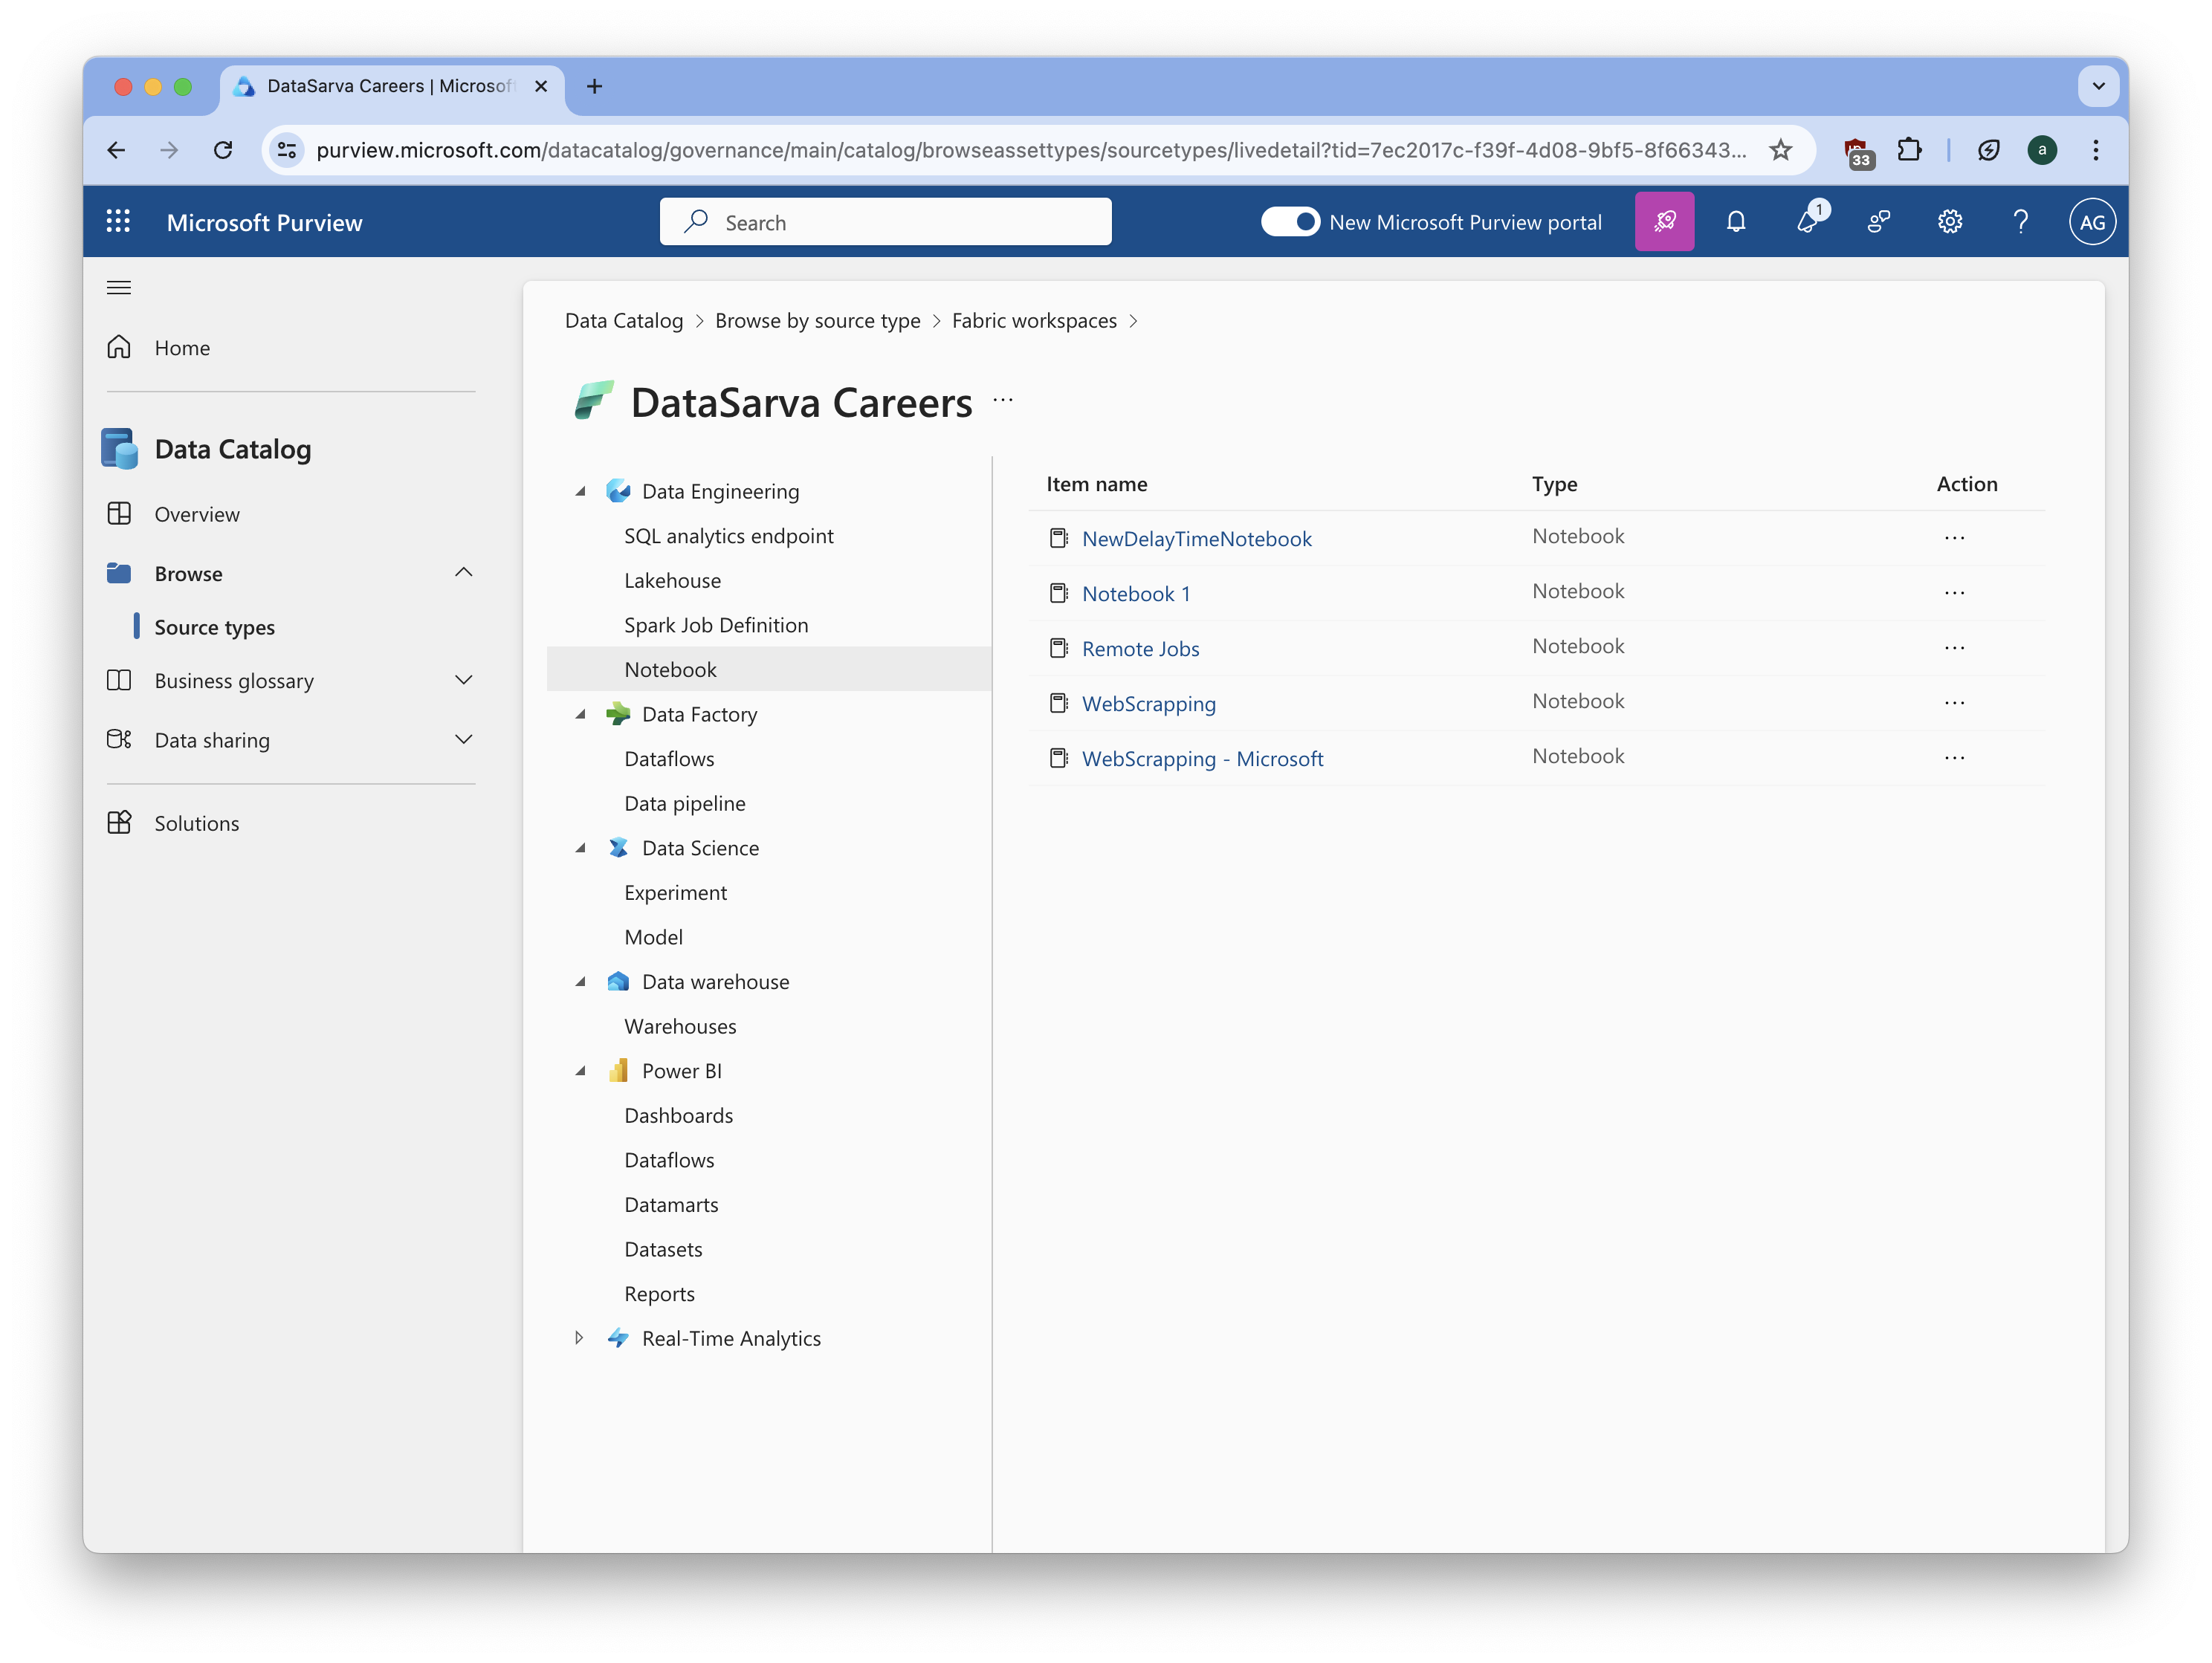The width and height of the screenshot is (2212, 1663).
Task: Select Model in the tree
Action: click(x=653, y=938)
